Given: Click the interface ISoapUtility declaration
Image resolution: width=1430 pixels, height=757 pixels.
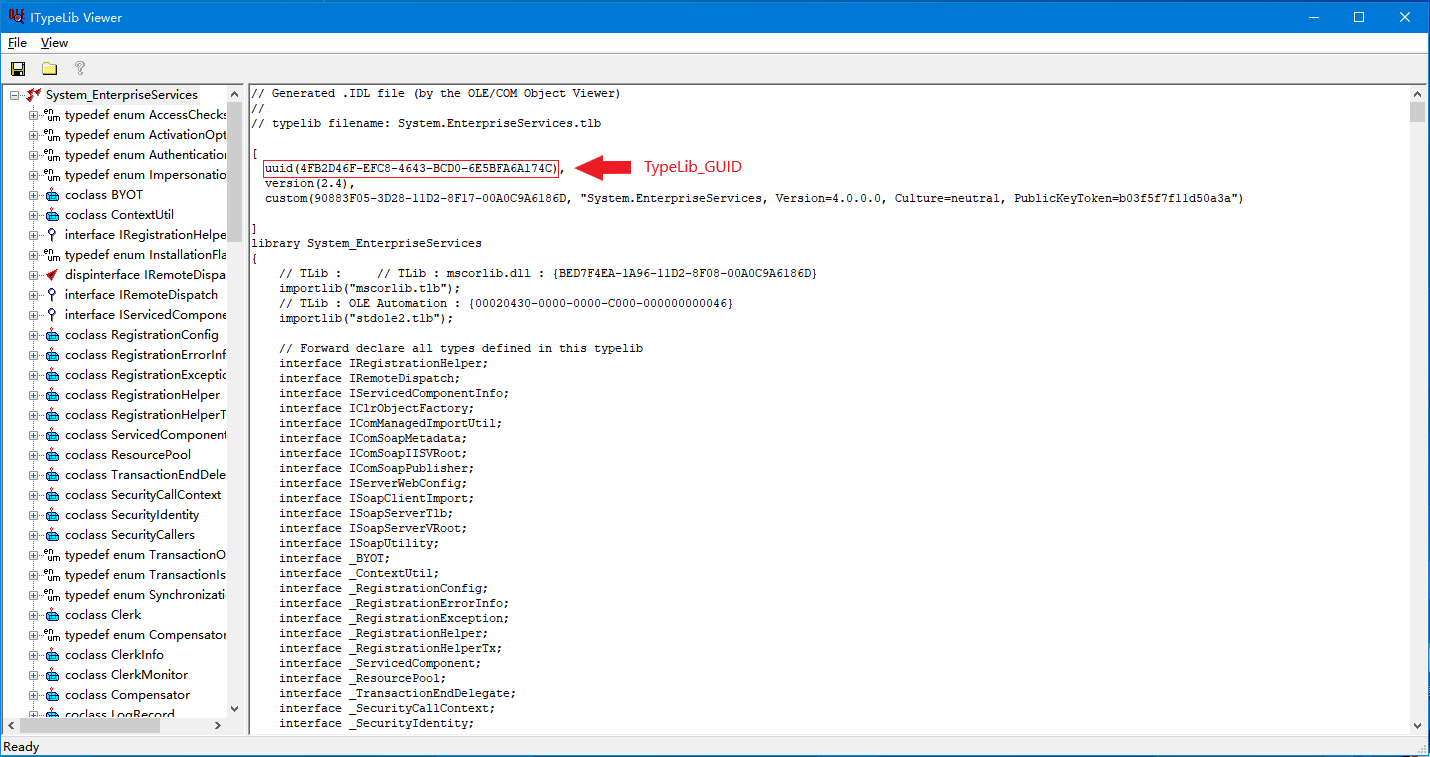Looking at the screenshot, I should tap(359, 543).
